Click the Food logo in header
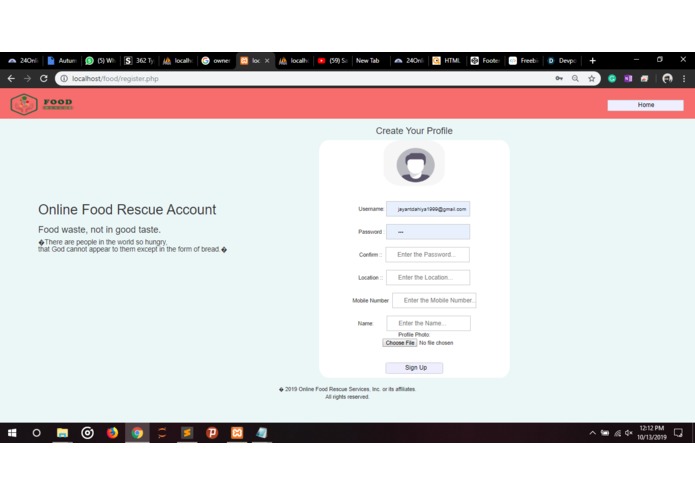This screenshot has height=494, width=695. click(x=41, y=104)
